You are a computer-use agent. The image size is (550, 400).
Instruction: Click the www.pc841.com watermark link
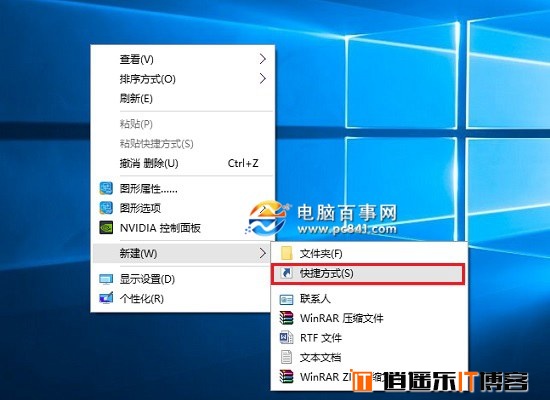[347, 229]
